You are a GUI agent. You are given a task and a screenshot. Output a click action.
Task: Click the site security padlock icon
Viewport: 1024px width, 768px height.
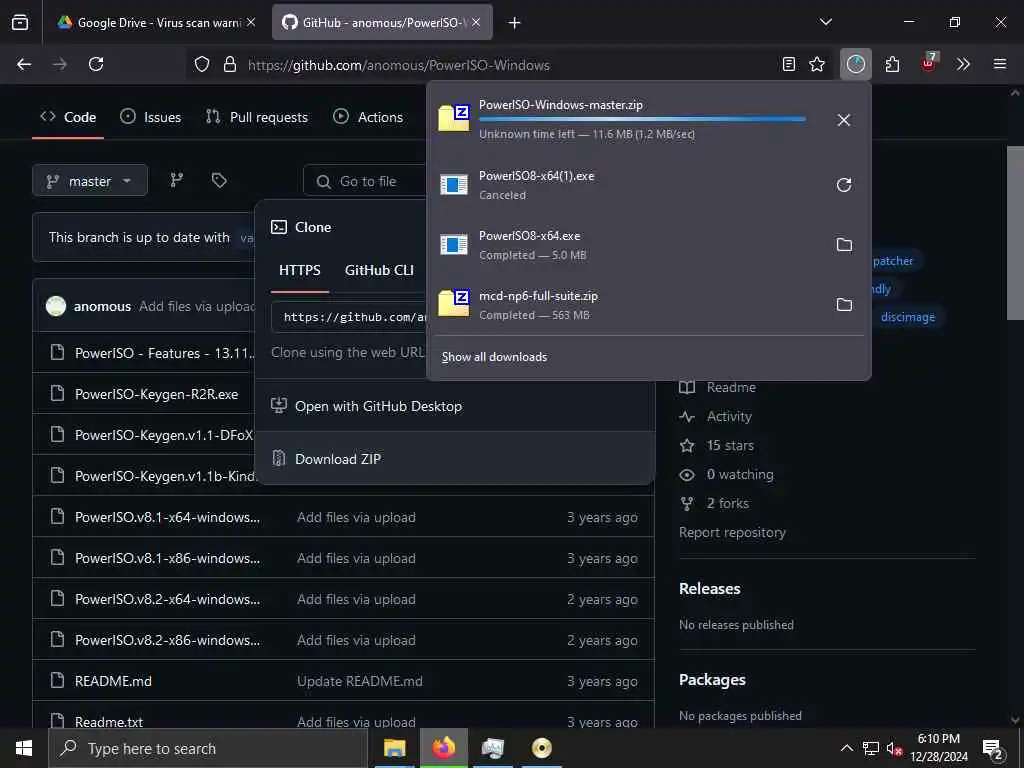[229, 65]
